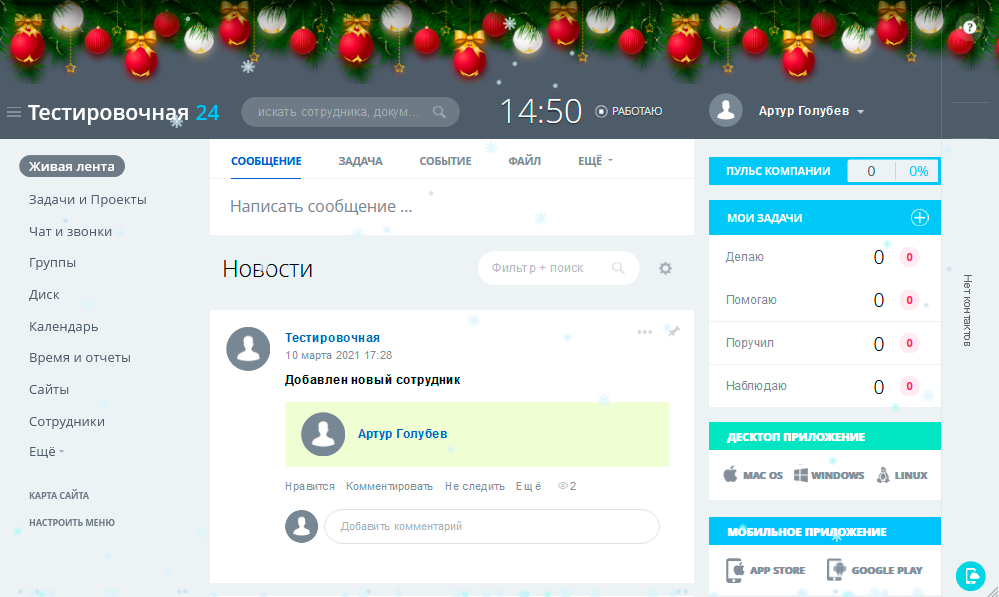The image size is (999, 597).
Task: Expand the ЕЩЁ dropdown in the post tabs
Action: (594, 159)
